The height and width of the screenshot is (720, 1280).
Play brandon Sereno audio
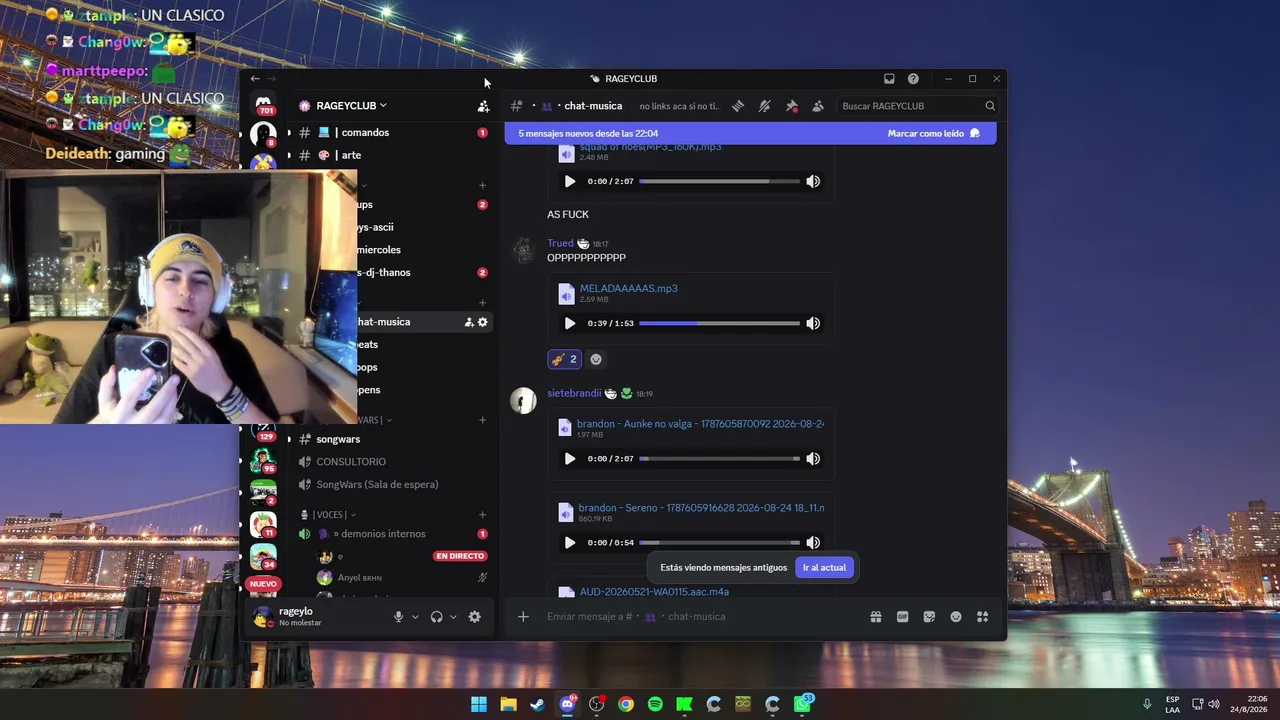coord(570,543)
